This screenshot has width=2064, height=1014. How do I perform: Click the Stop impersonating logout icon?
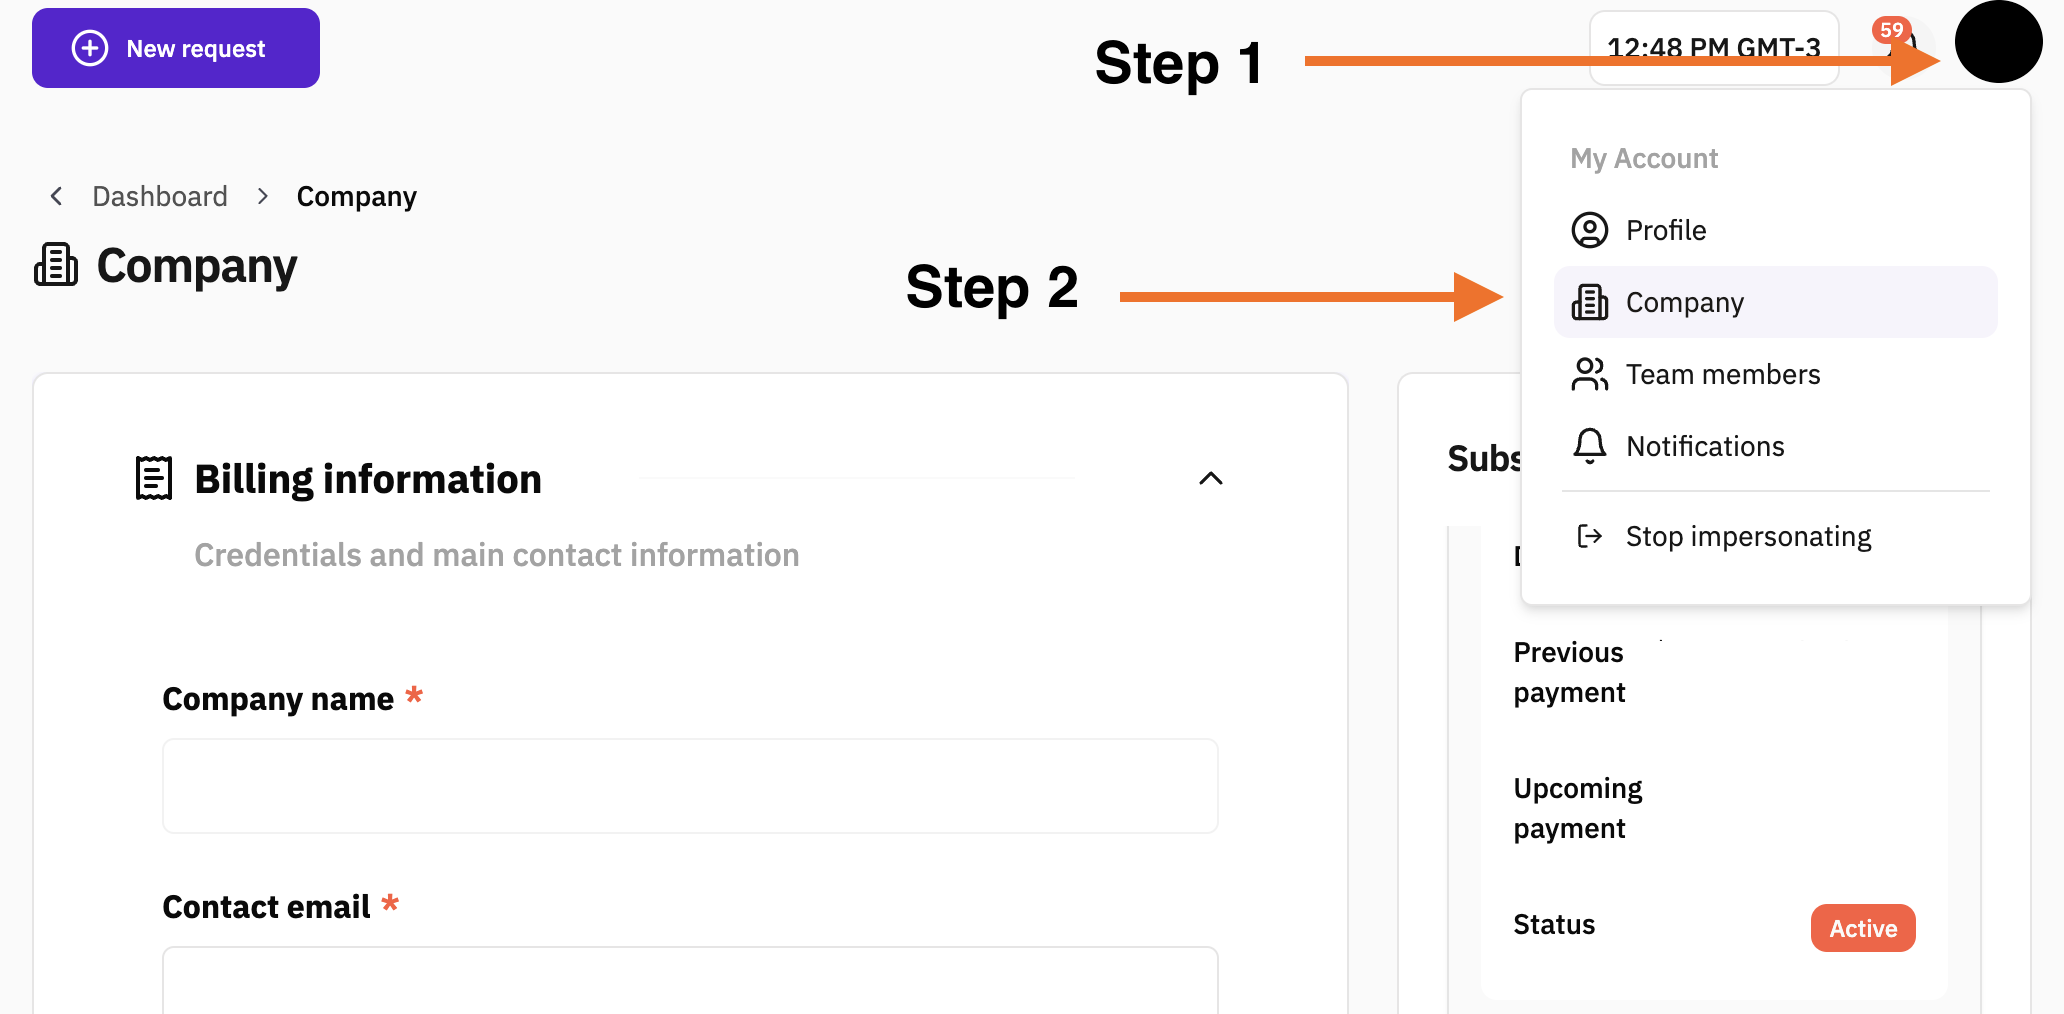[x=1589, y=536]
